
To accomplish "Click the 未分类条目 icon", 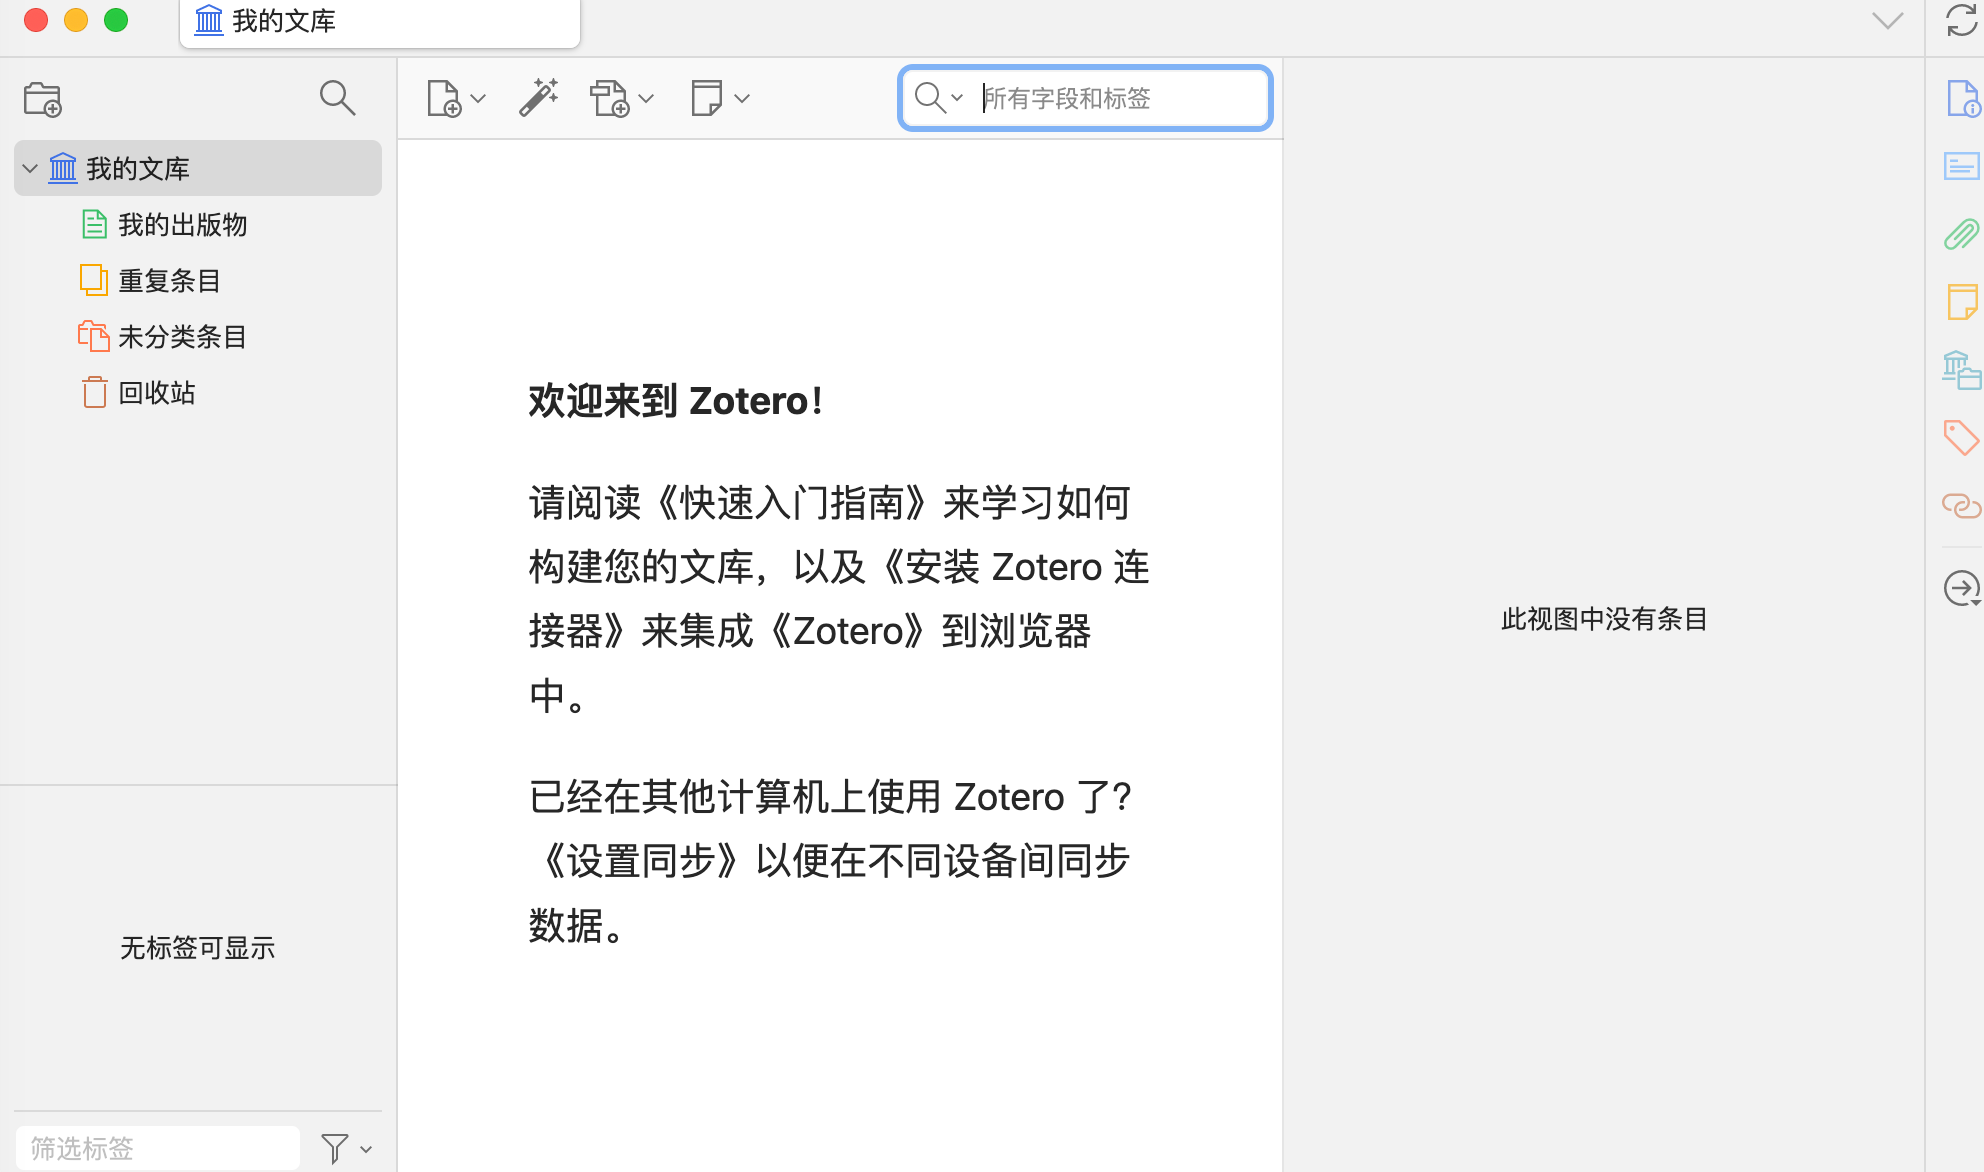I will [94, 336].
